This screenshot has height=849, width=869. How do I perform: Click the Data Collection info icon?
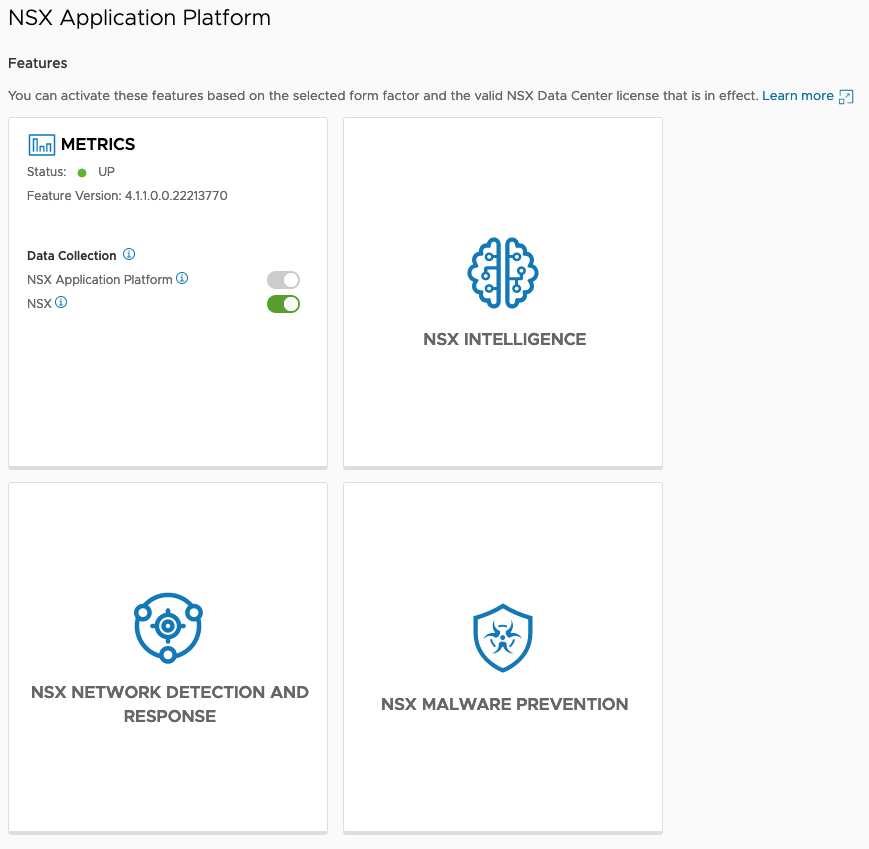pyautogui.click(x=129, y=255)
